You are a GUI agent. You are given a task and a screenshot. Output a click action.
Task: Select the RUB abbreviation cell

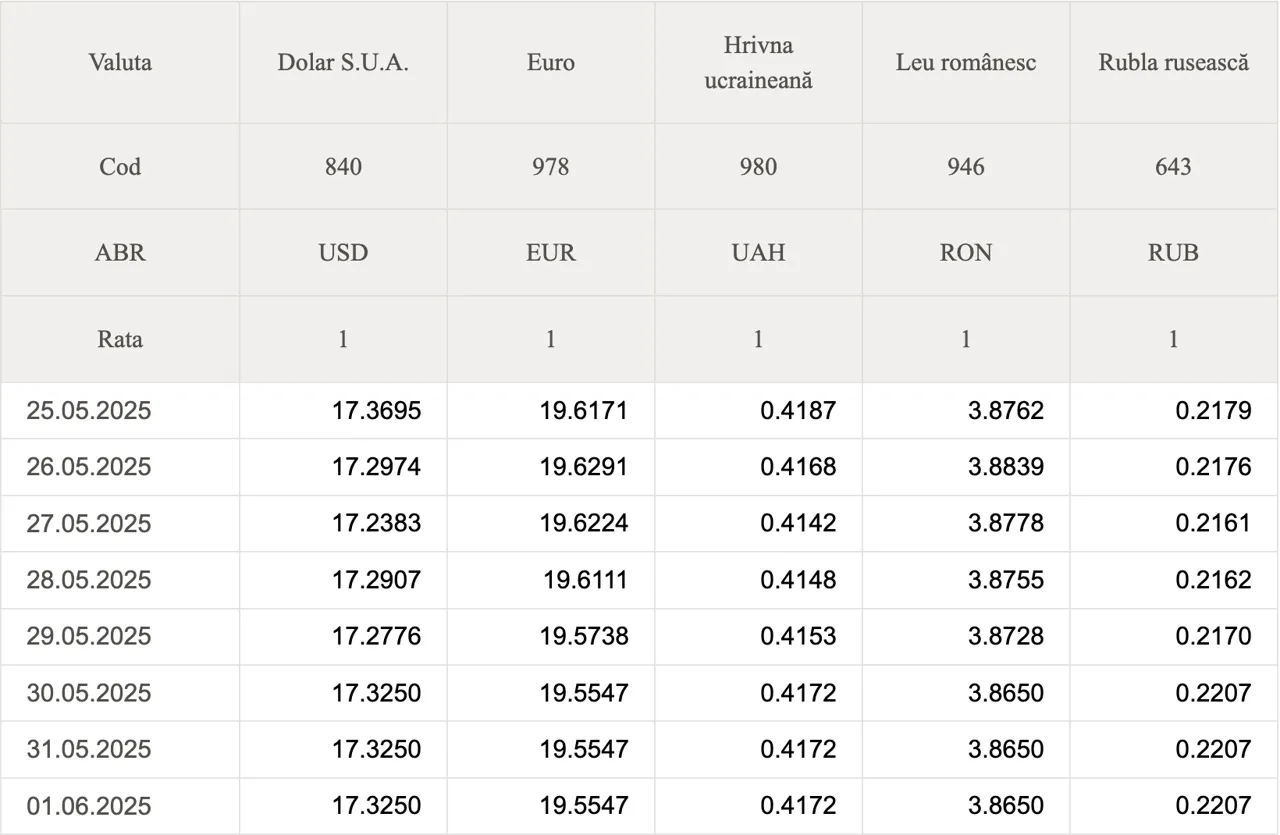1174,253
